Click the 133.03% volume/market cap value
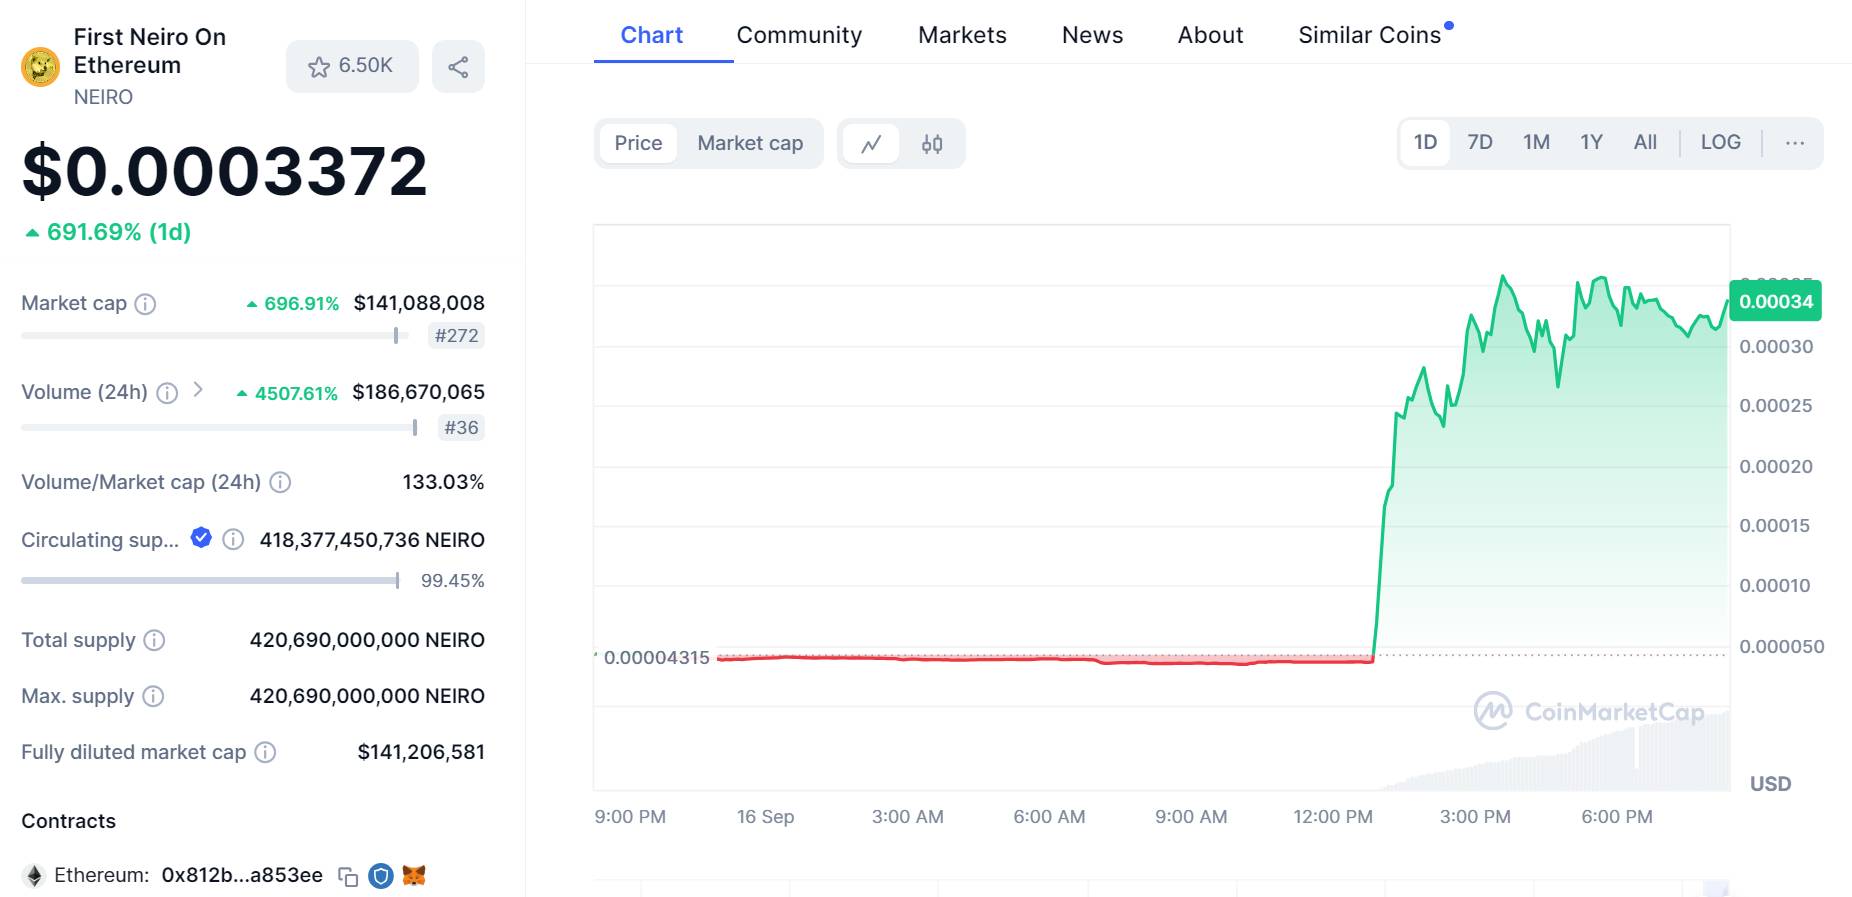1852x897 pixels. tap(443, 482)
